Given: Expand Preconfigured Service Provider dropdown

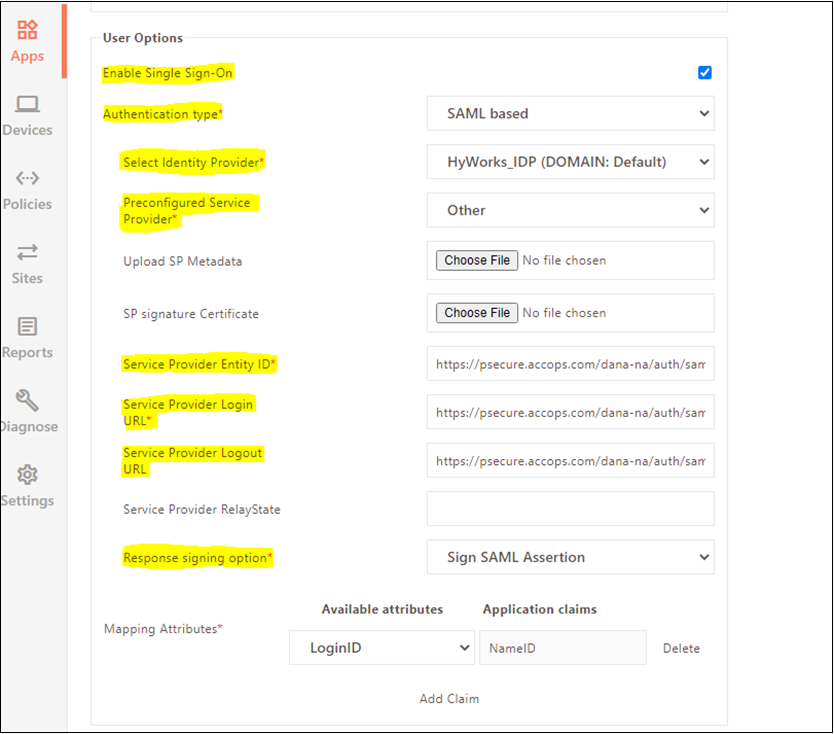Looking at the screenshot, I should pyautogui.click(x=570, y=211).
